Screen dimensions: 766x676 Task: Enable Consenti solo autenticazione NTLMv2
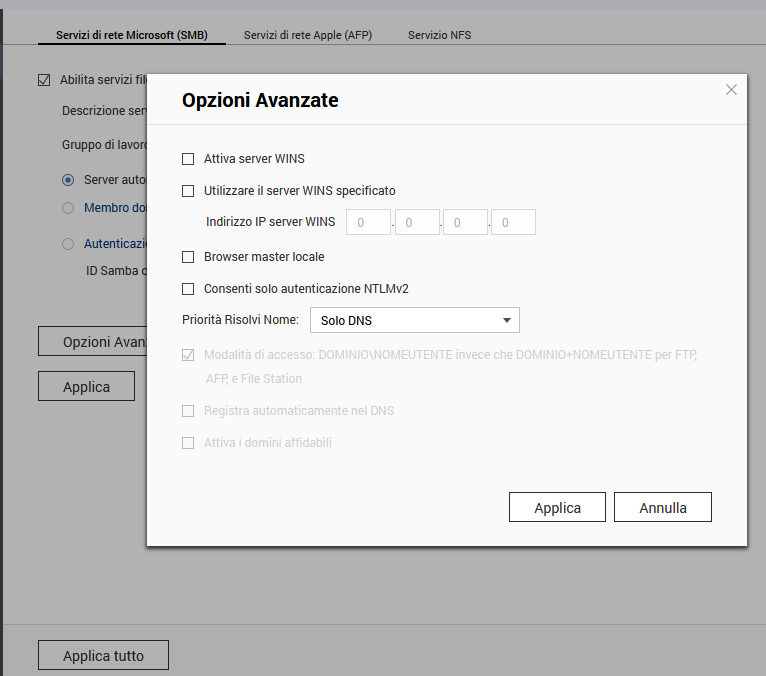click(188, 289)
